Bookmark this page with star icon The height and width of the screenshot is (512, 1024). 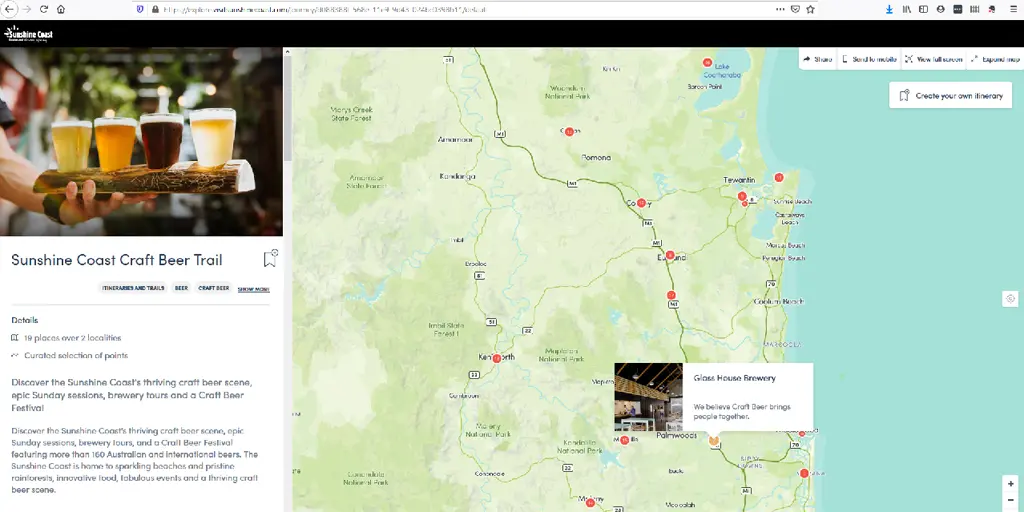point(810,9)
